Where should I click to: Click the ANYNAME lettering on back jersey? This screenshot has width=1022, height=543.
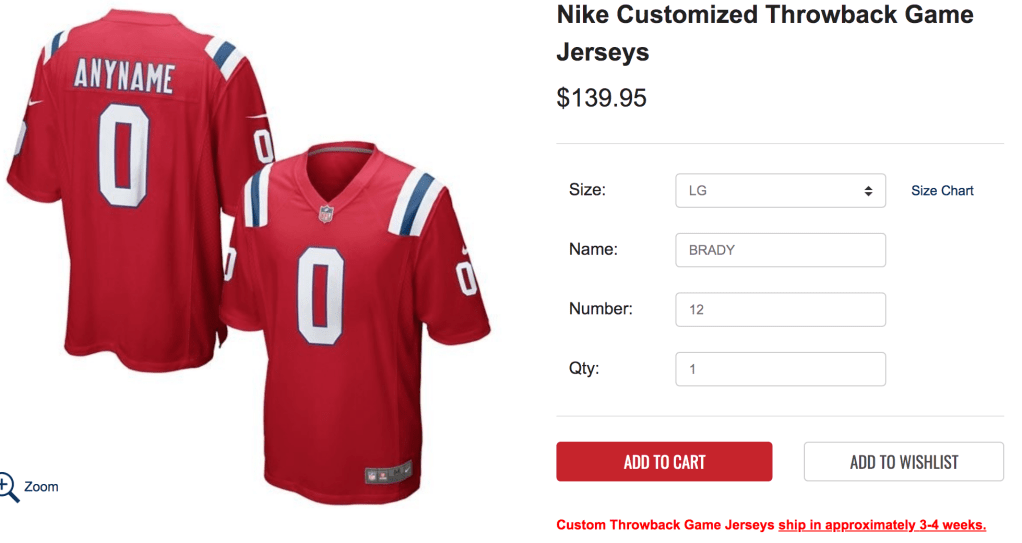123,78
